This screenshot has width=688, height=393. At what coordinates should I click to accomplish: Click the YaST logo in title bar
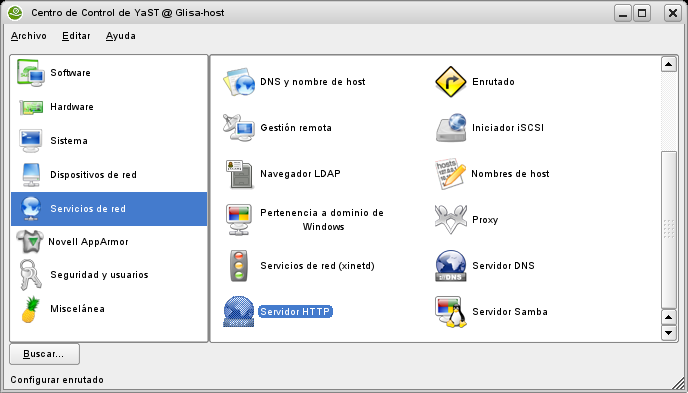point(15,13)
